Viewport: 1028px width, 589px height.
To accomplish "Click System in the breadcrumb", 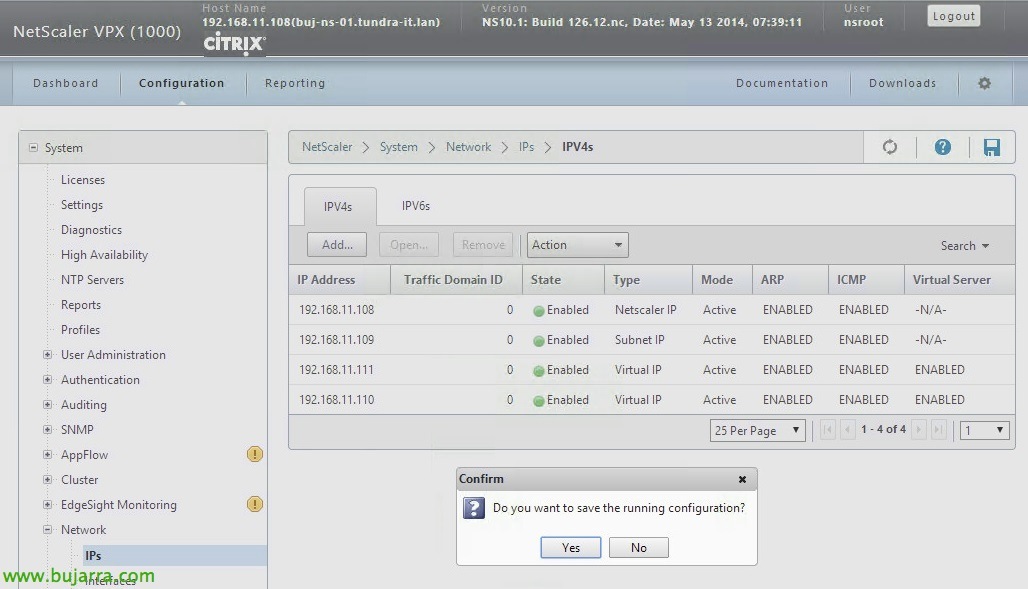I will 399,147.
